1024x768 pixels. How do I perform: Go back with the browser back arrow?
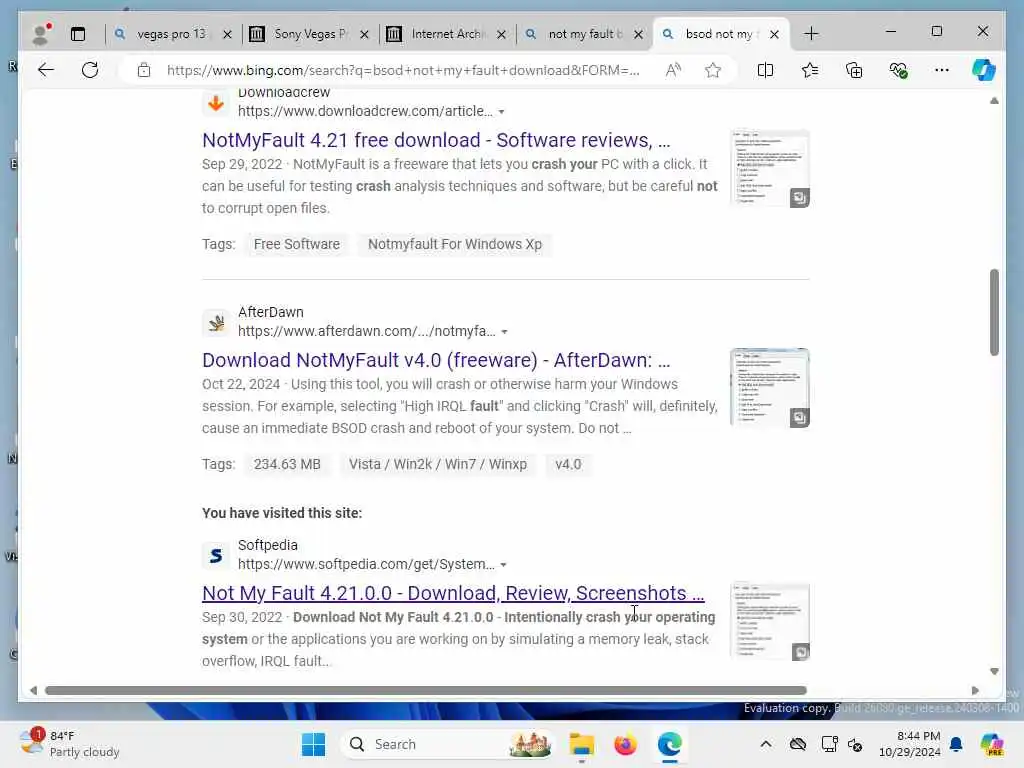(46, 70)
